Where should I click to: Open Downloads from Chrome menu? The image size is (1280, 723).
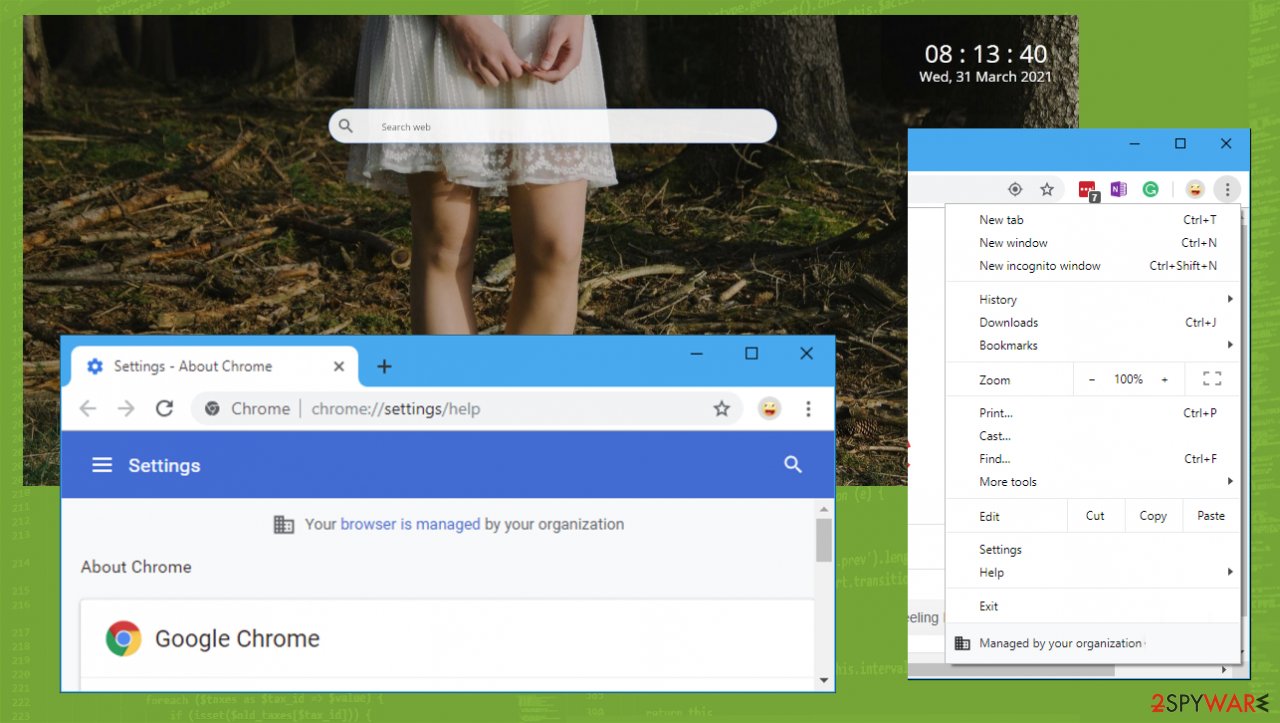pos(1093,322)
